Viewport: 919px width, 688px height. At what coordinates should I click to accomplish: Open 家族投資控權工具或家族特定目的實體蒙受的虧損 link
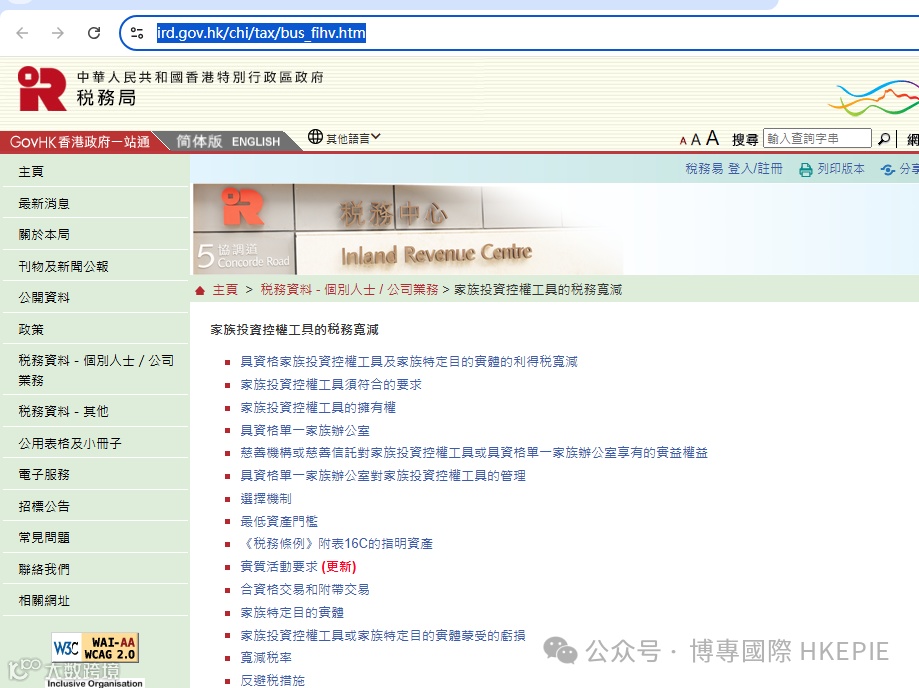coord(383,635)
